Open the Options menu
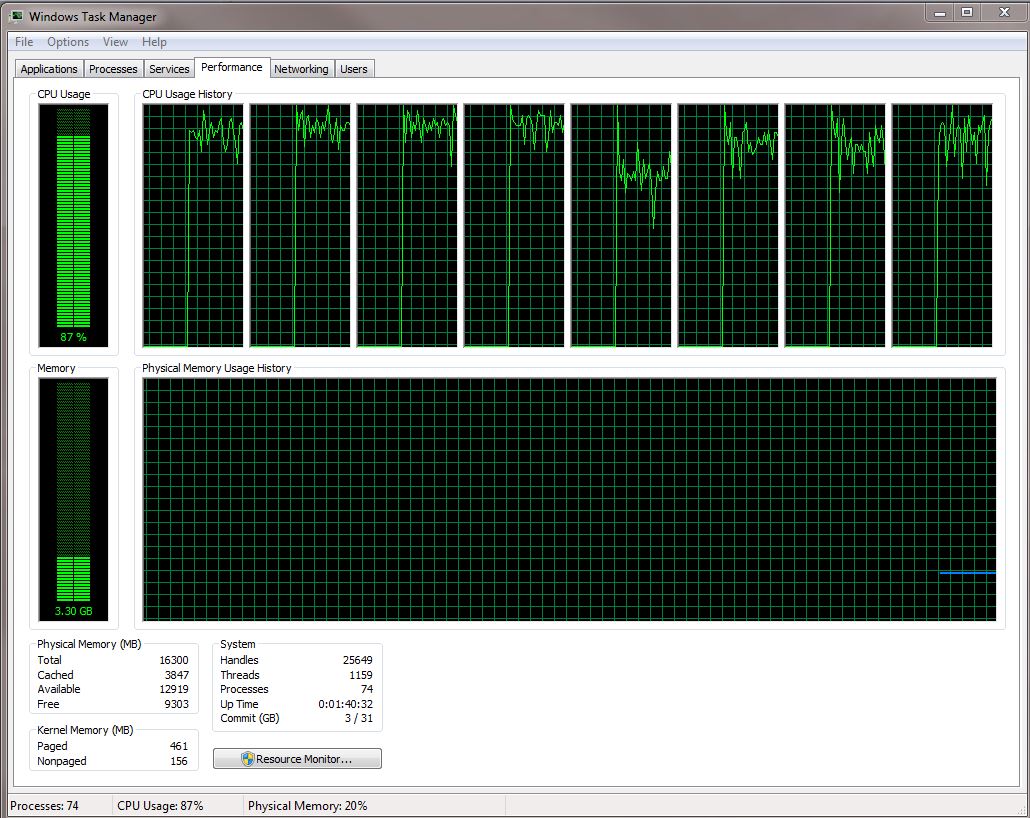 click(68, 42)
